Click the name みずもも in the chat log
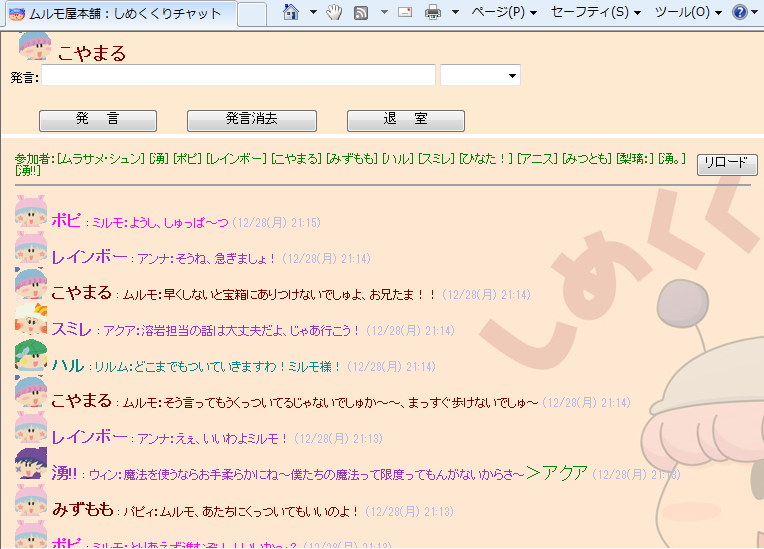This screenshot has height=549, width=764. pos(83,510)
